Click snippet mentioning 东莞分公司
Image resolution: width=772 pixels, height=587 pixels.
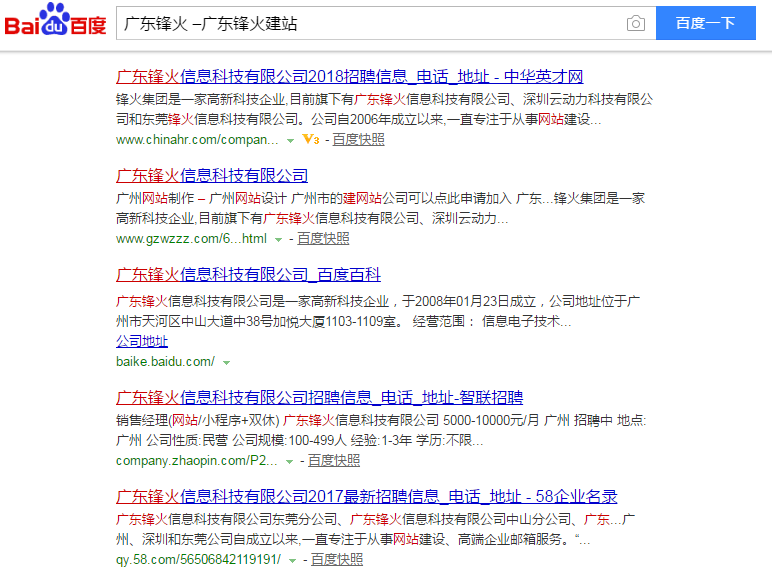(x=376, y=529)
